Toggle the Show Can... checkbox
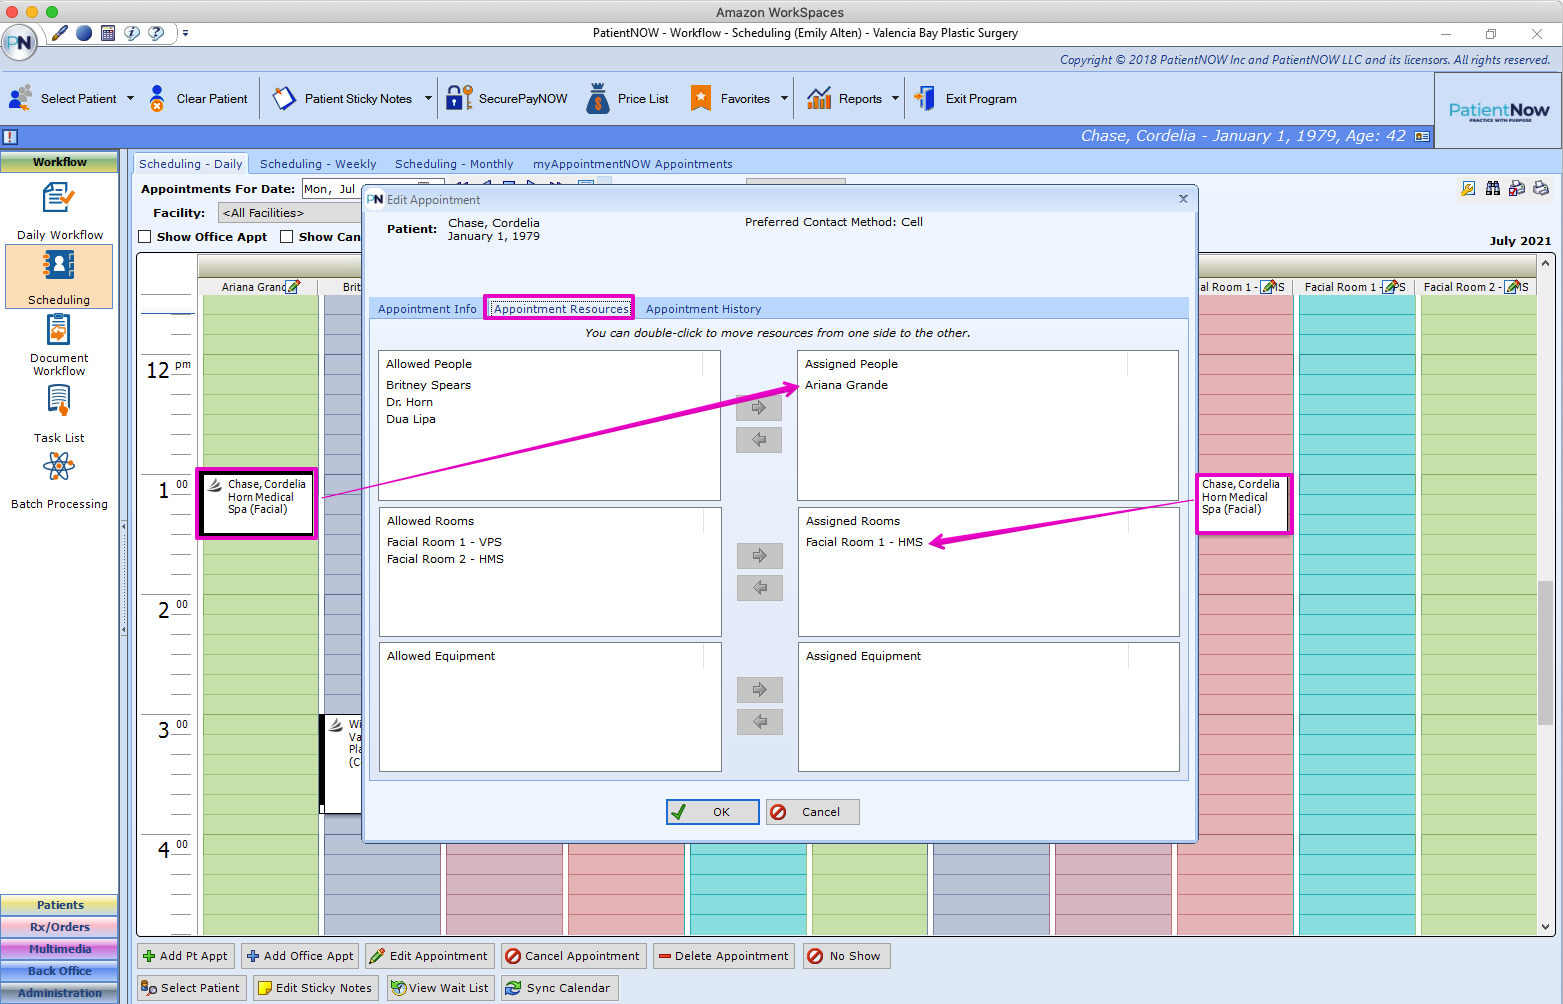The height and width of the screenshot is (1004, 1563). click(x=287, y=237)
